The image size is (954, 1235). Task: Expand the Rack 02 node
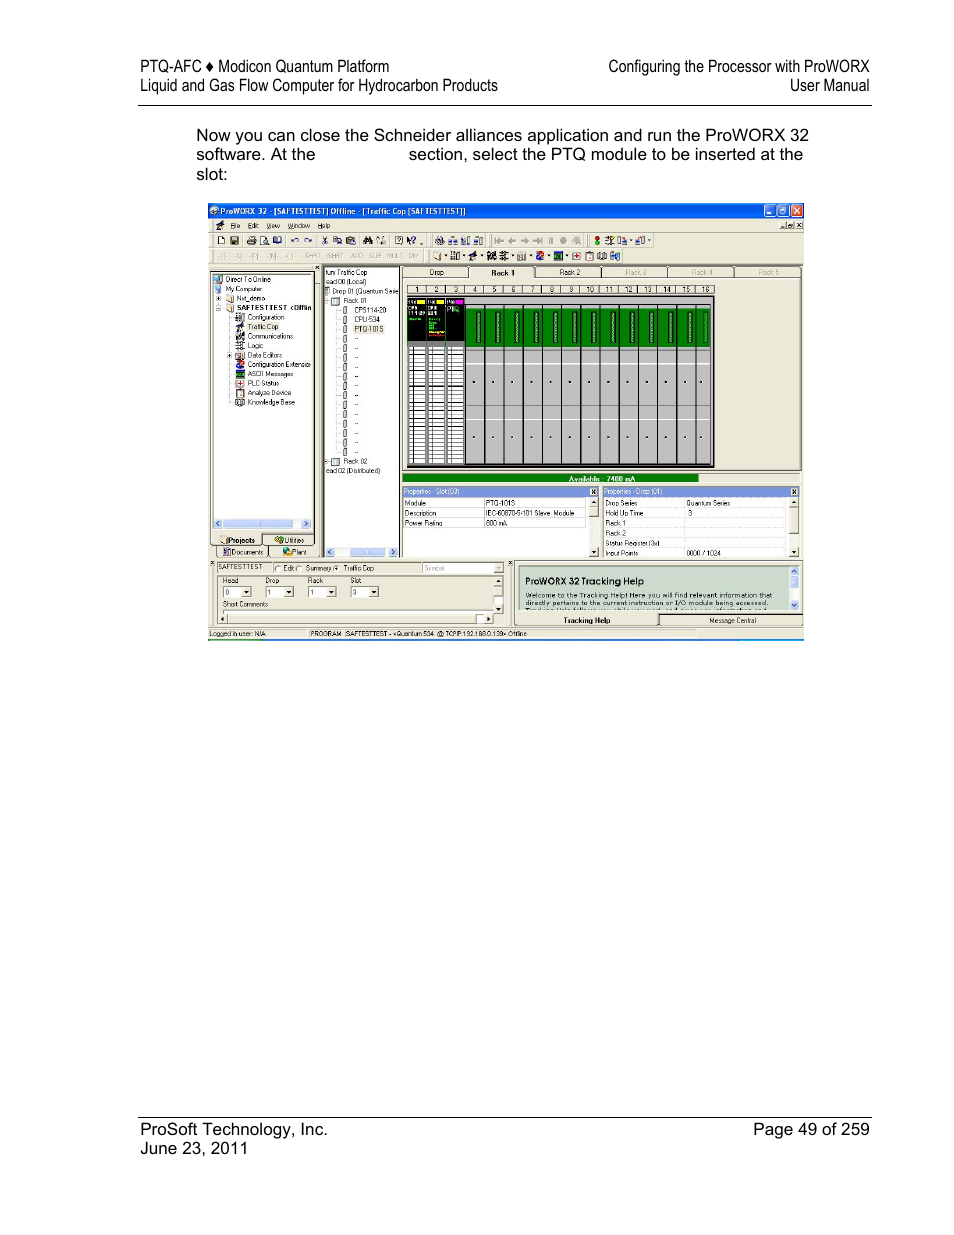tap(325, 461)
